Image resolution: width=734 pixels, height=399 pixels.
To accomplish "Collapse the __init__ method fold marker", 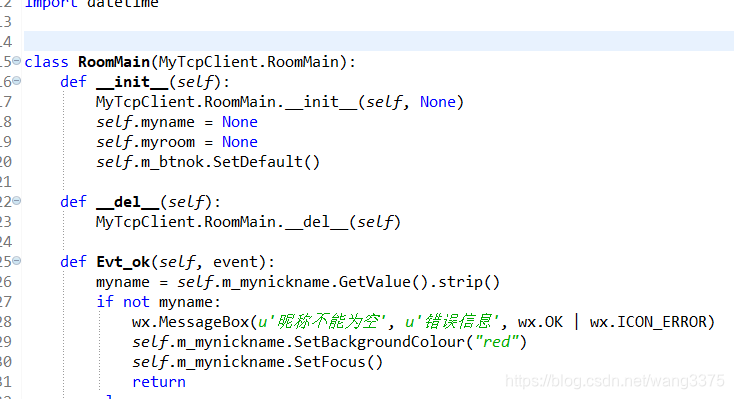I will click(x=16, y=81).
